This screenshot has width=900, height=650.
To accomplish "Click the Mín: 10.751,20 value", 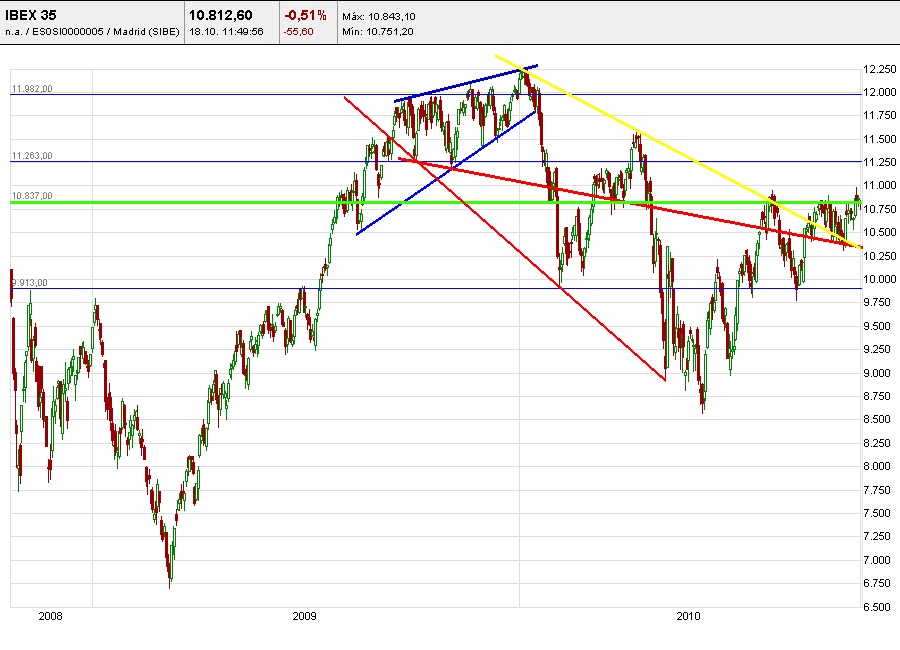I will pyautogui.click(x=378, y=32).
